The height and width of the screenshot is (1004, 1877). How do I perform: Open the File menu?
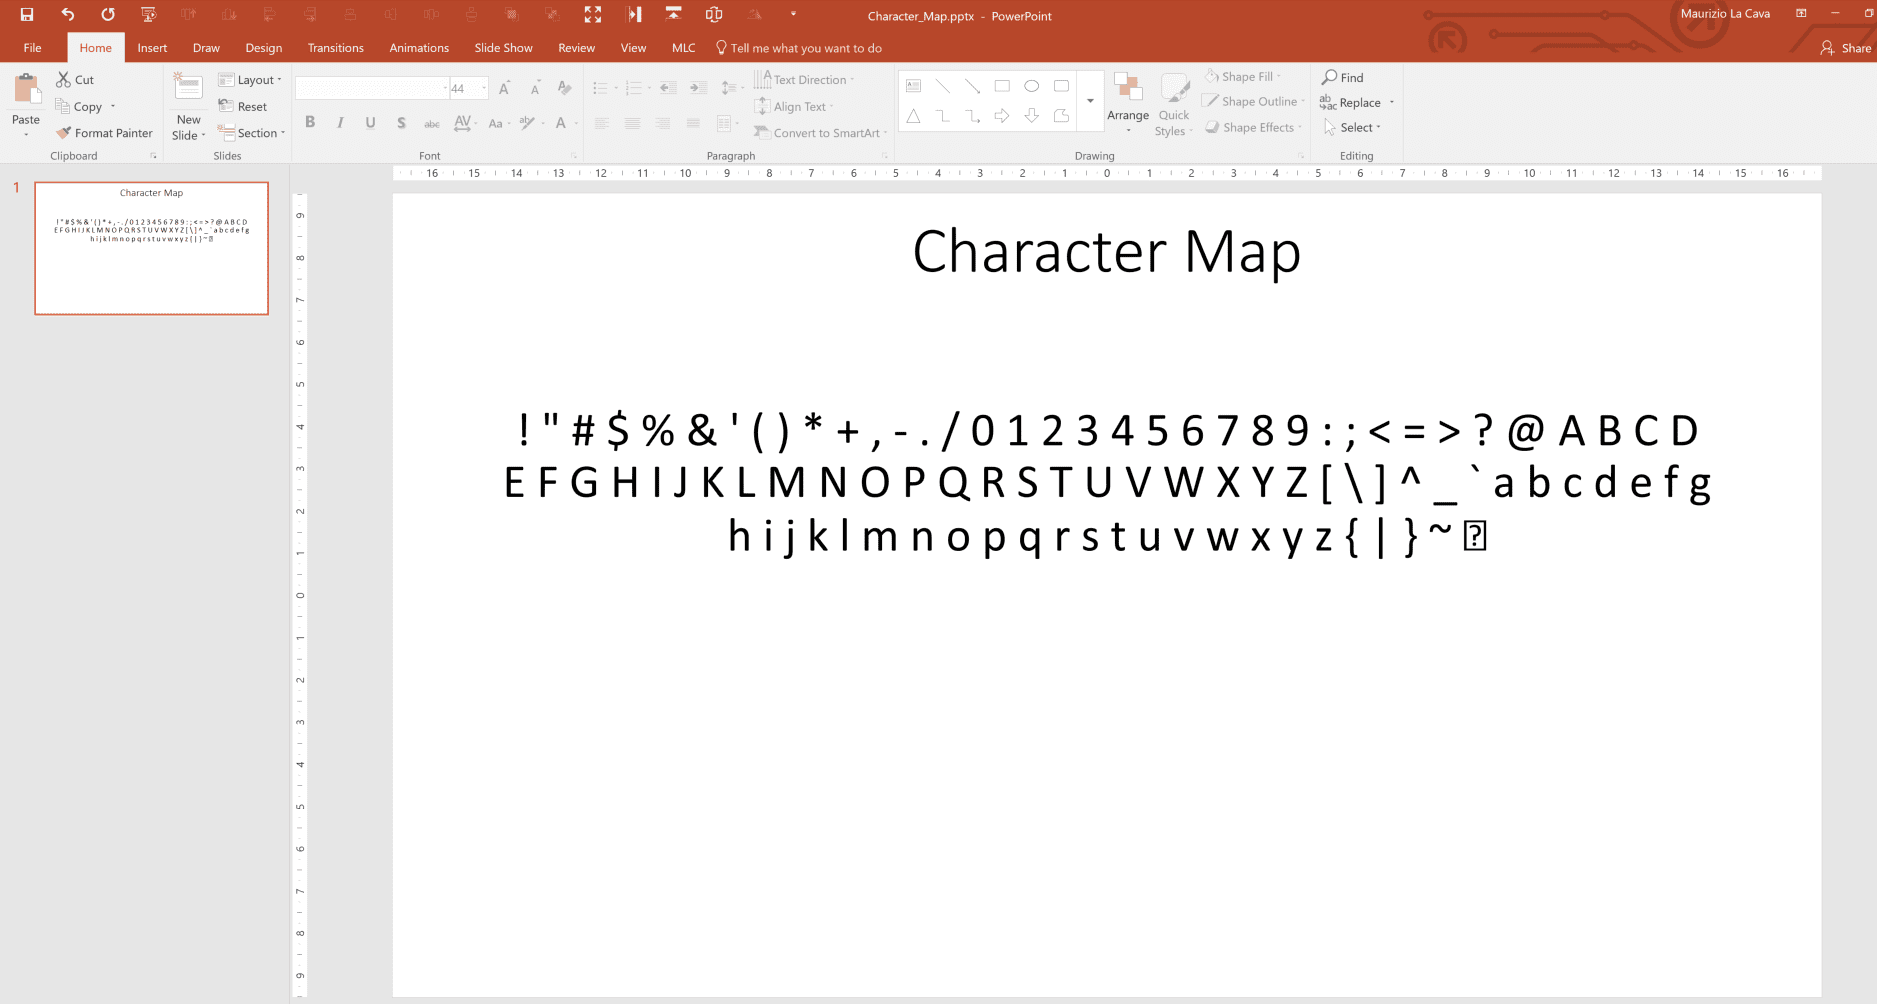point(31,47)
